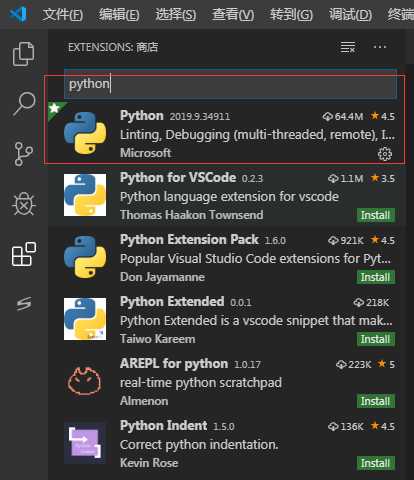Viewport: 414px width, 480px height.
Task: Open the Extensions view icon
Action: point(24,254)
